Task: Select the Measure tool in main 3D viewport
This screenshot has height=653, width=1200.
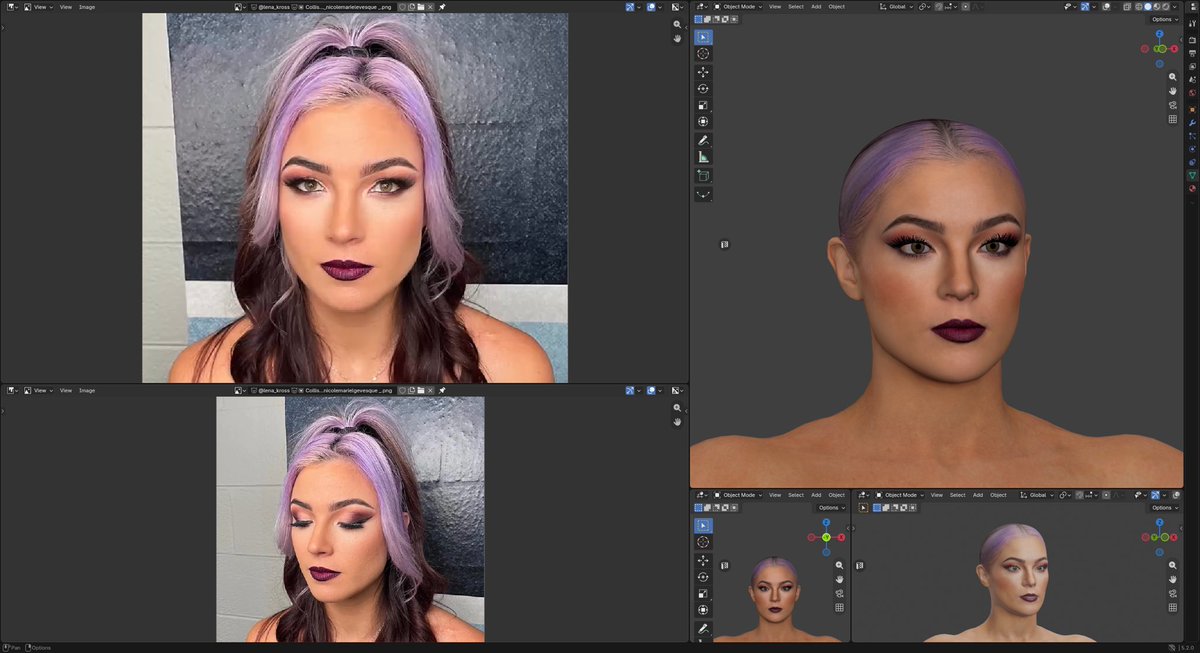Action: (x=703, y=157)
